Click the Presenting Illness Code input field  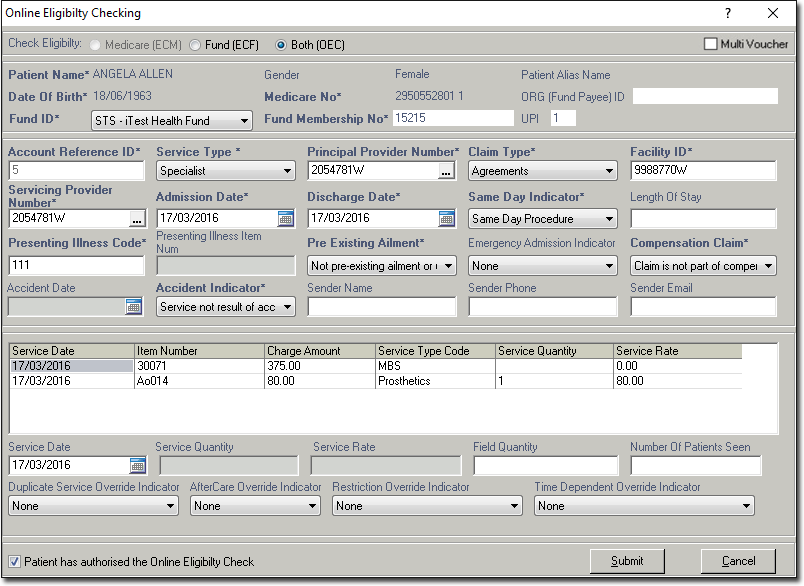point(77,266)
